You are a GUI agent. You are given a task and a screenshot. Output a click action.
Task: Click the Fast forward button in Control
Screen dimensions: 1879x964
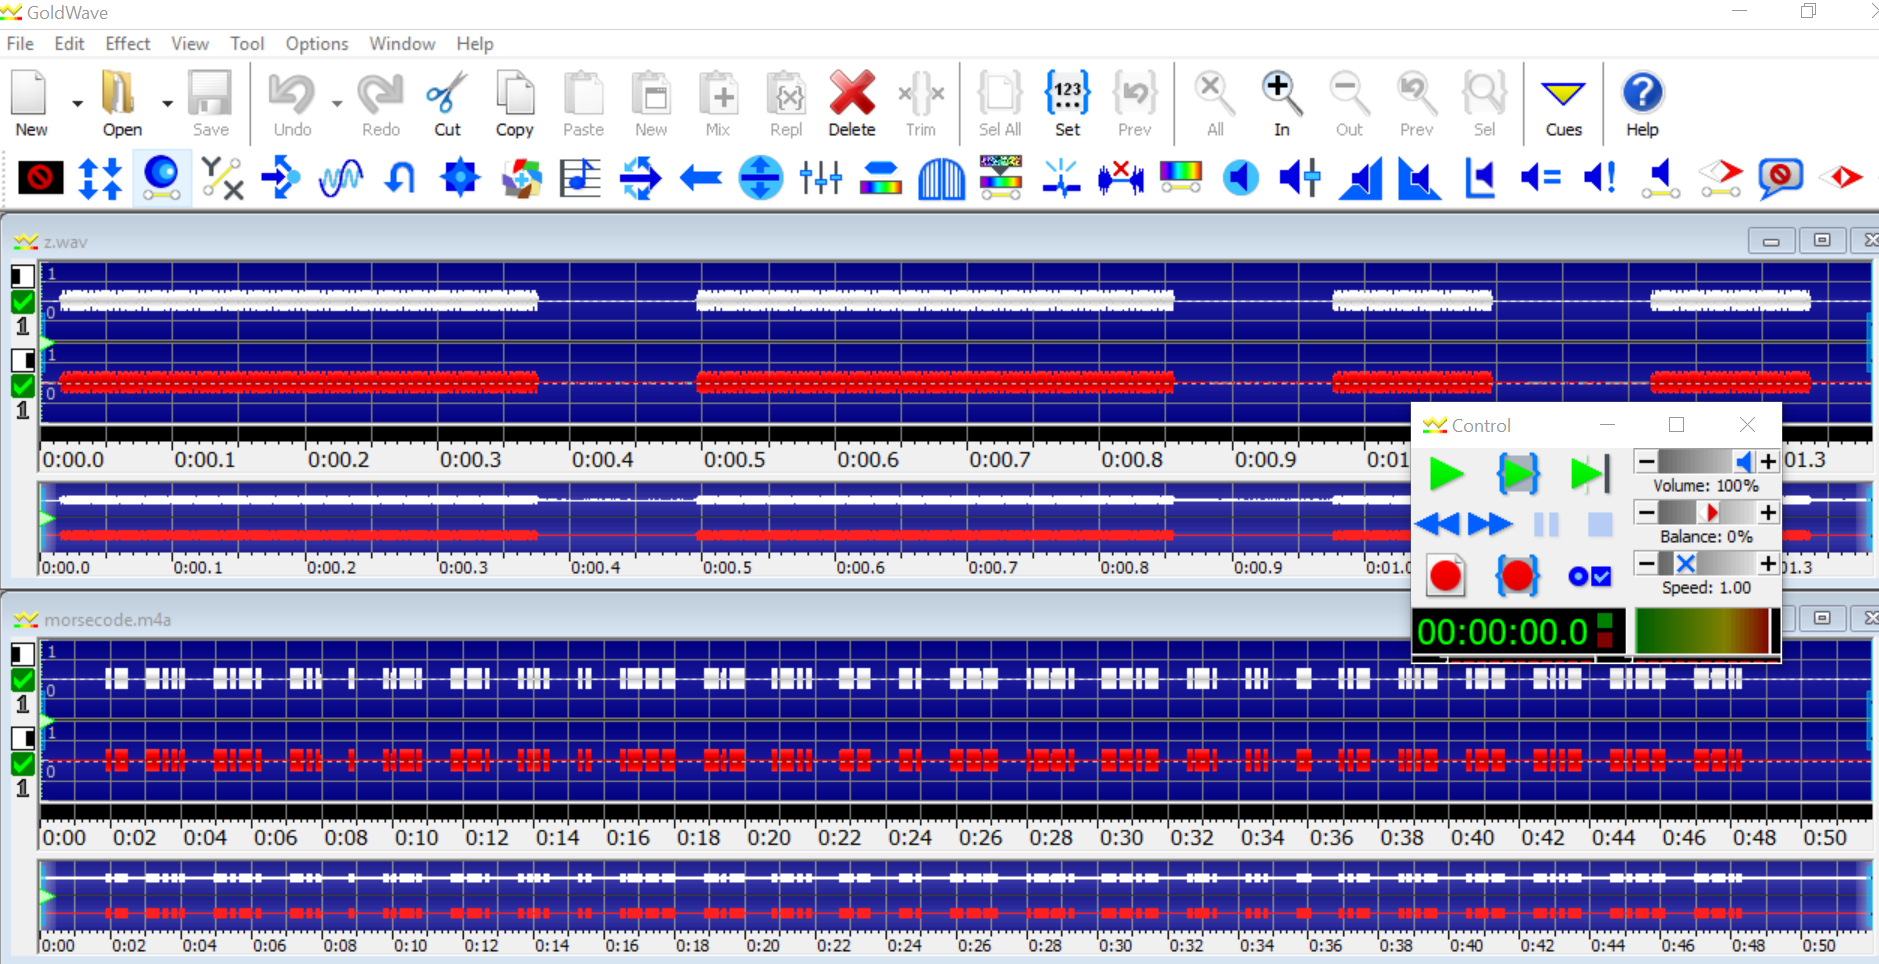1489,524
